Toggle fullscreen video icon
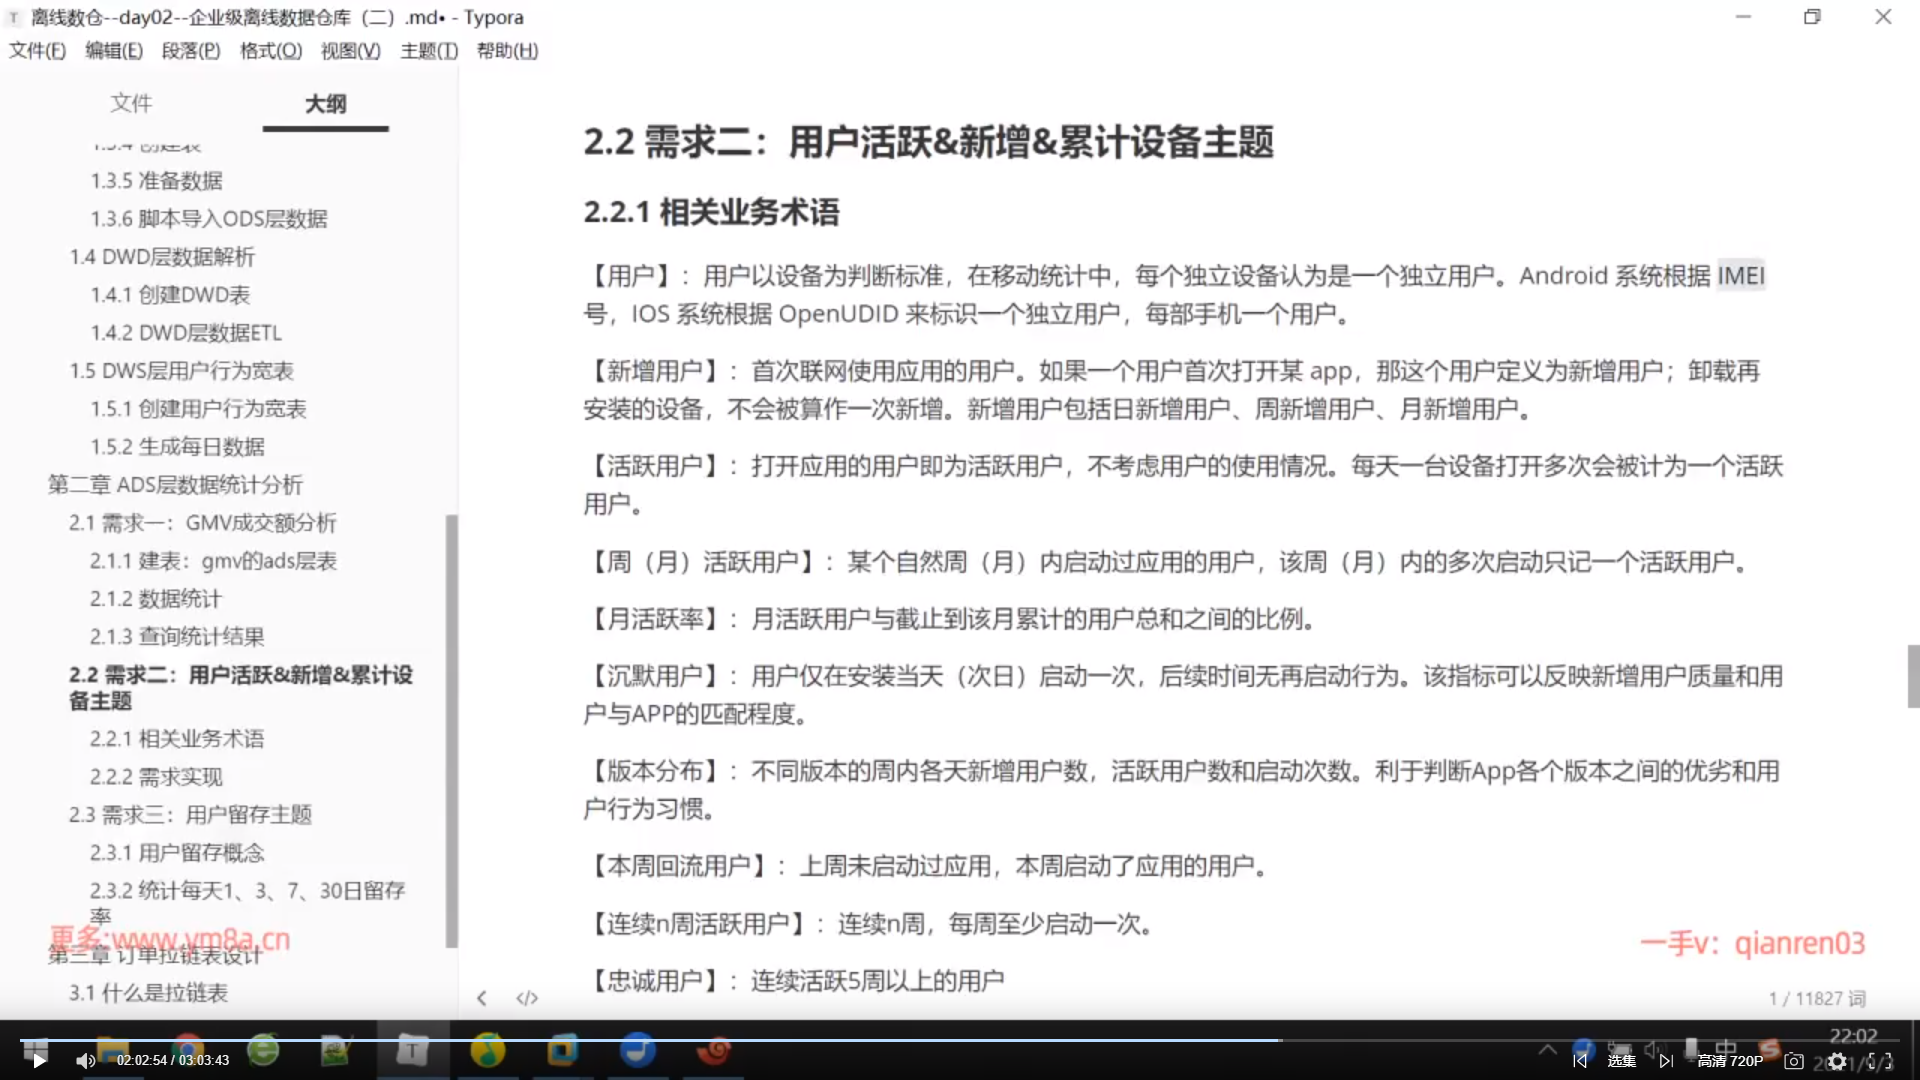Image resolution: width=1920 pixels, height=1080 pixels. (x=1880, y=1061)
